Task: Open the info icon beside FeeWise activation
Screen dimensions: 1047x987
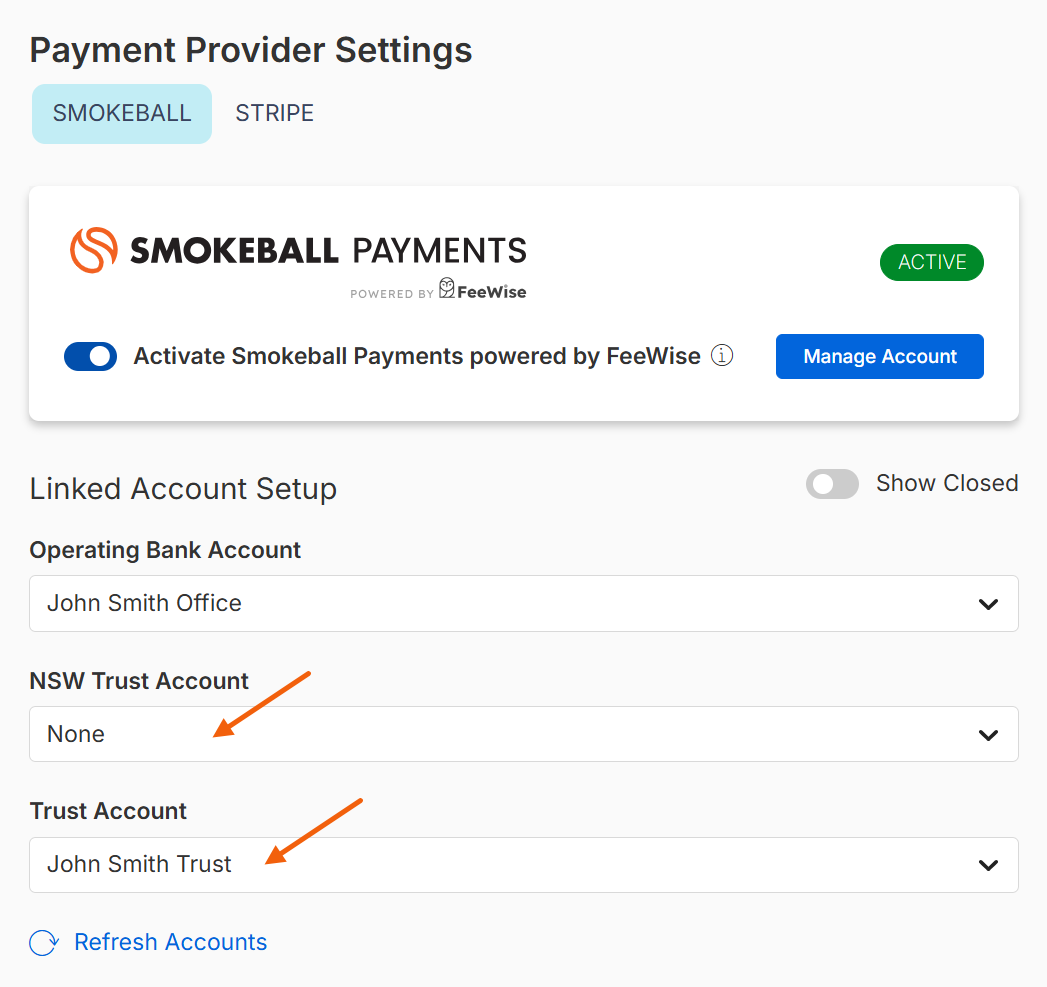Action: tap(722, 356)
